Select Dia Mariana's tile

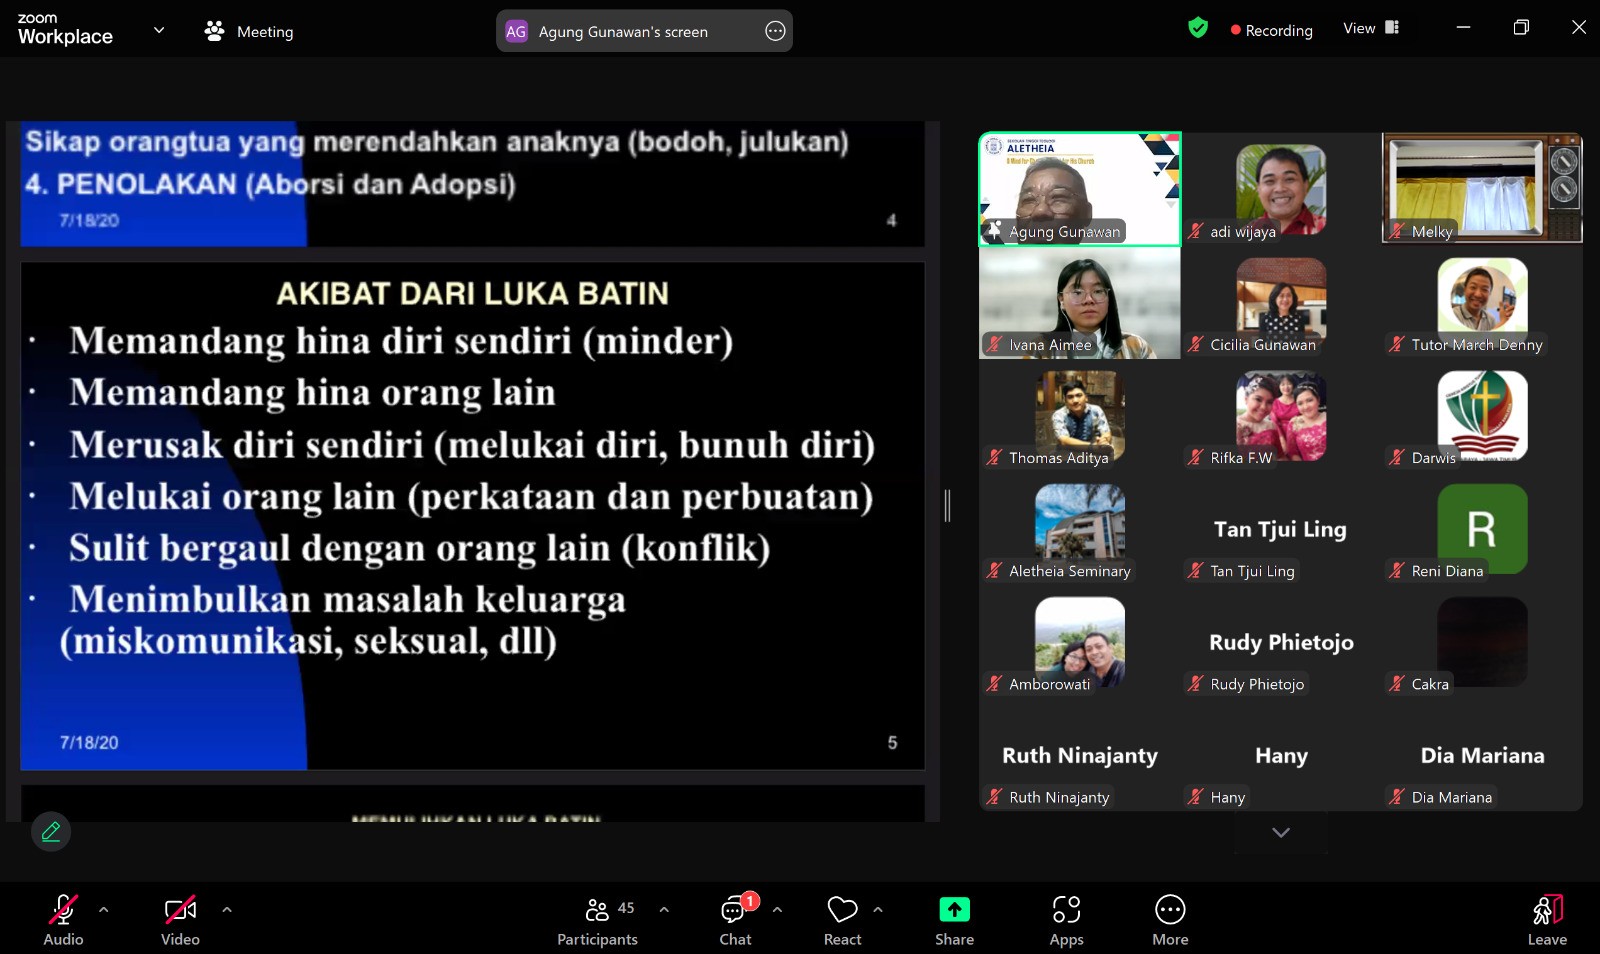pyautogui.click(x=1482, y=755)
